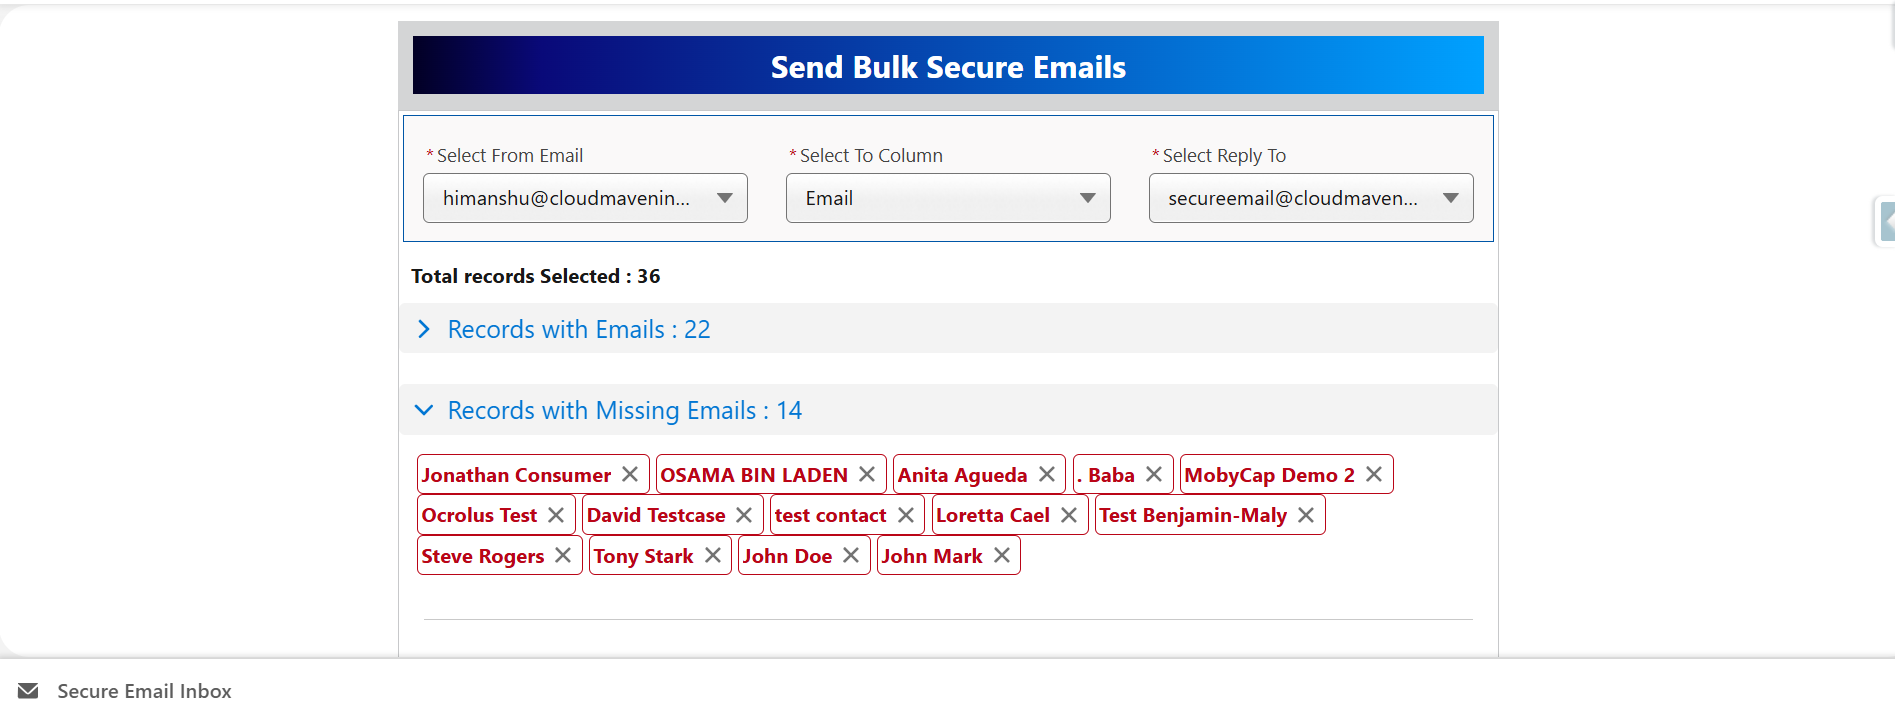Click Ocrolus Test name text
The image size is (1895, 712).
[479, 515]
